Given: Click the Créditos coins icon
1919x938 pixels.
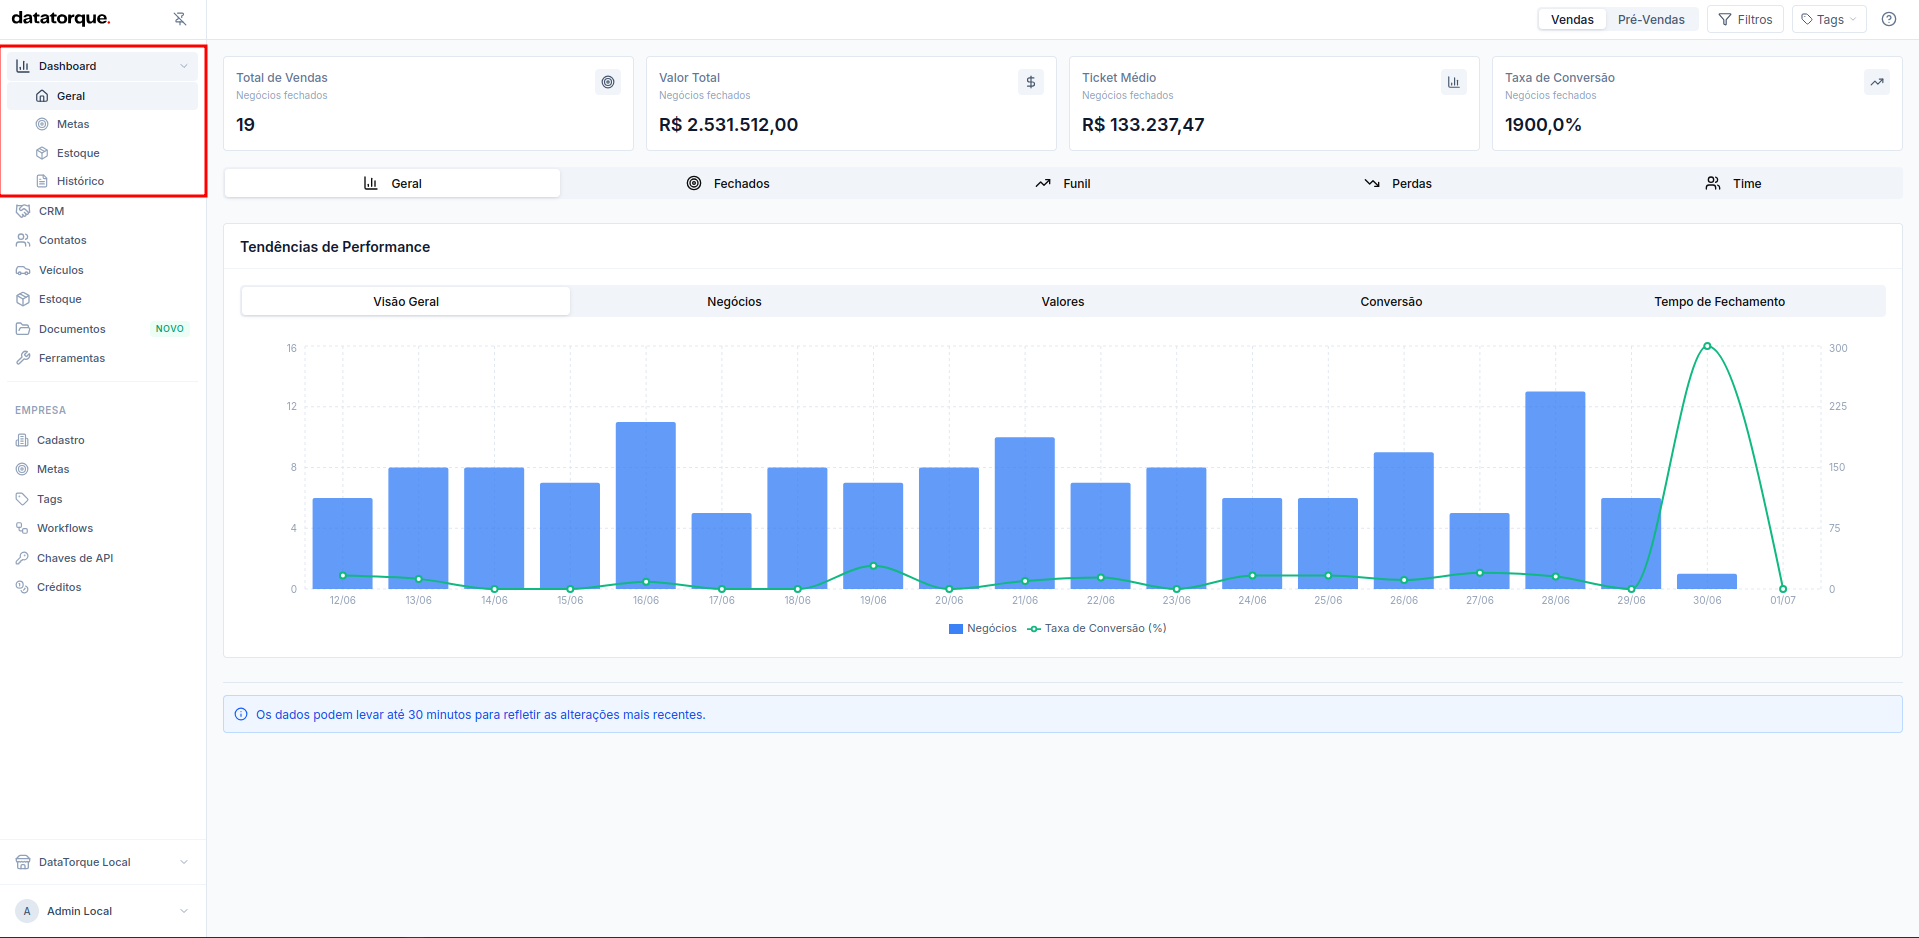Looking at the screenshot, I should (22, 587).
